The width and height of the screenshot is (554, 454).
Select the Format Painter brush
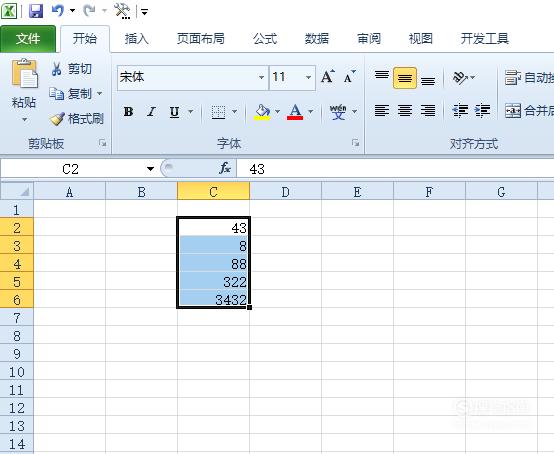coord(57,119)
